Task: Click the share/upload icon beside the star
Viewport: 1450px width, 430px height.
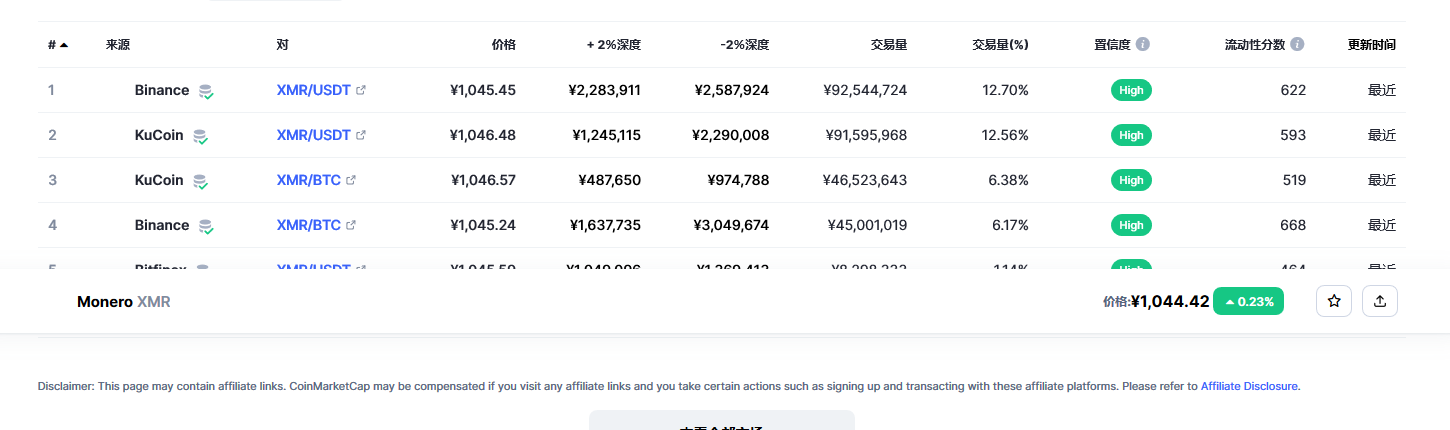Action: 1380,301
